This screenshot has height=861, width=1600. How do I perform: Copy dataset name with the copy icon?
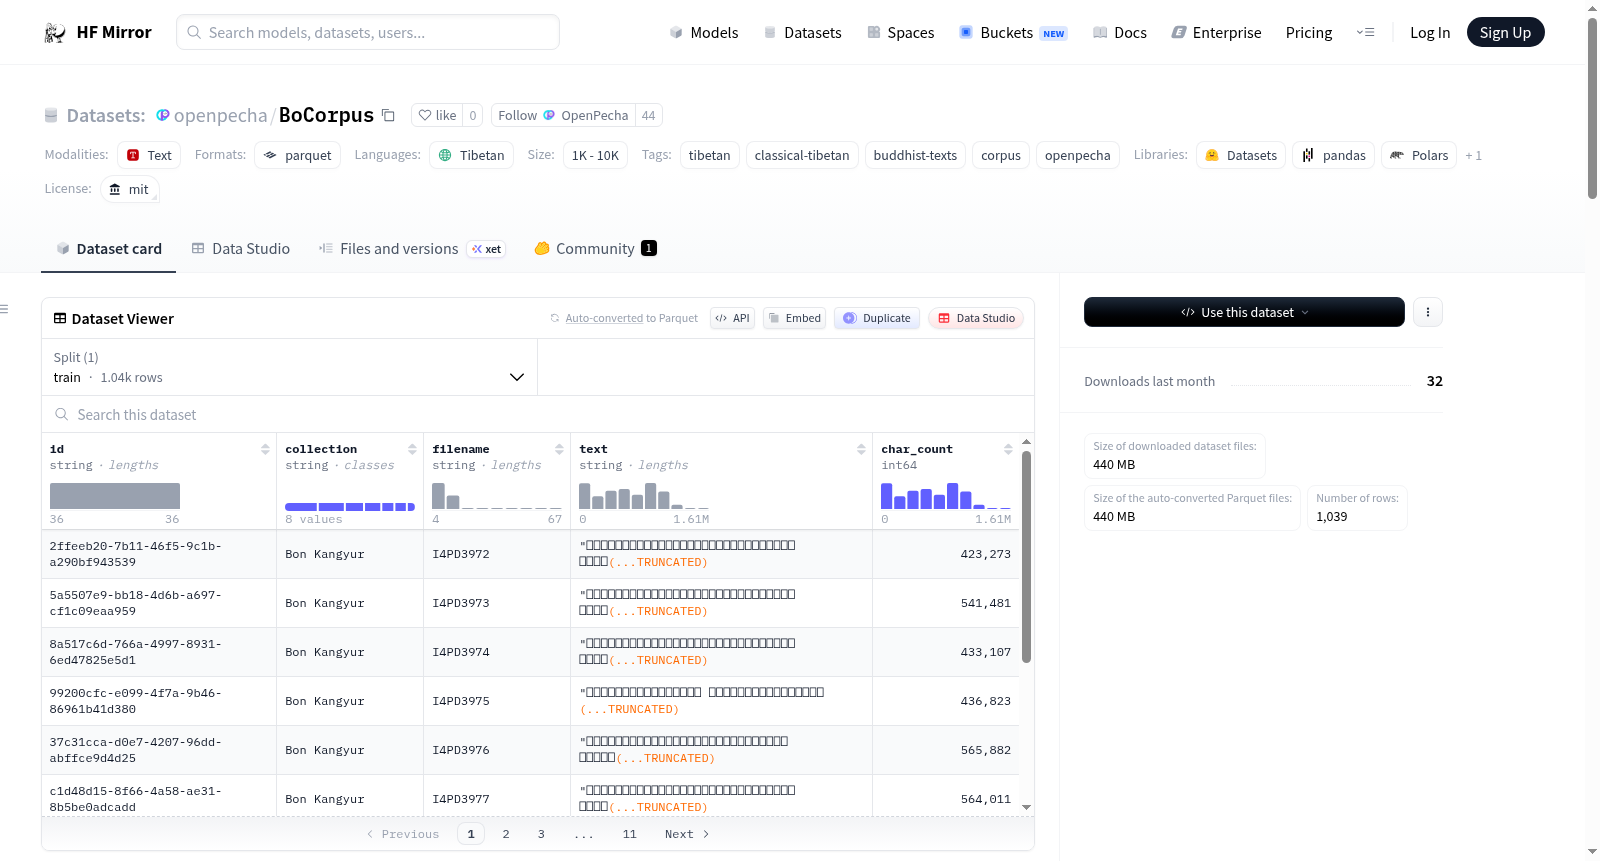click(388, 115)
